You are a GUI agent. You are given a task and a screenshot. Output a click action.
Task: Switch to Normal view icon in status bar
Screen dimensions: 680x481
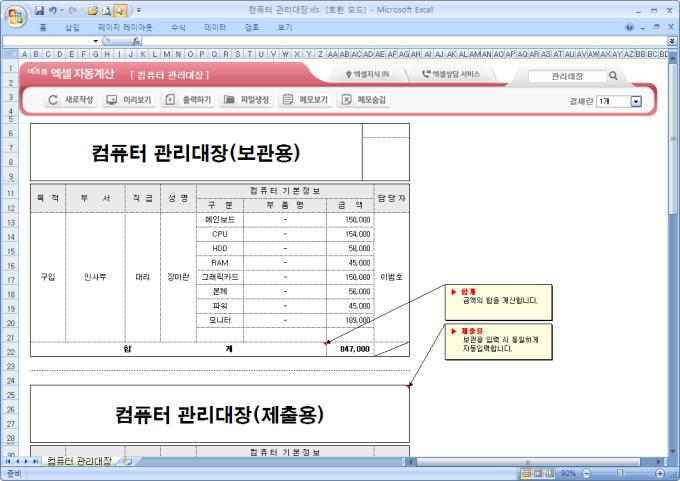(526, 473)
